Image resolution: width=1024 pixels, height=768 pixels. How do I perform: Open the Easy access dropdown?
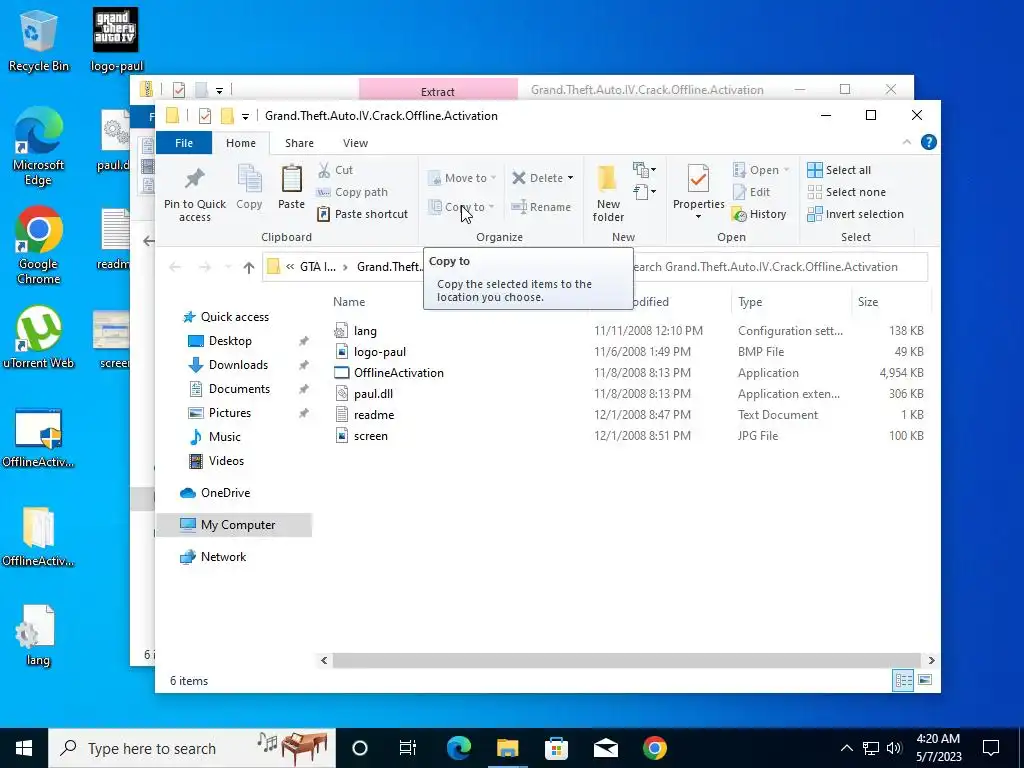[x=645, y=192]
